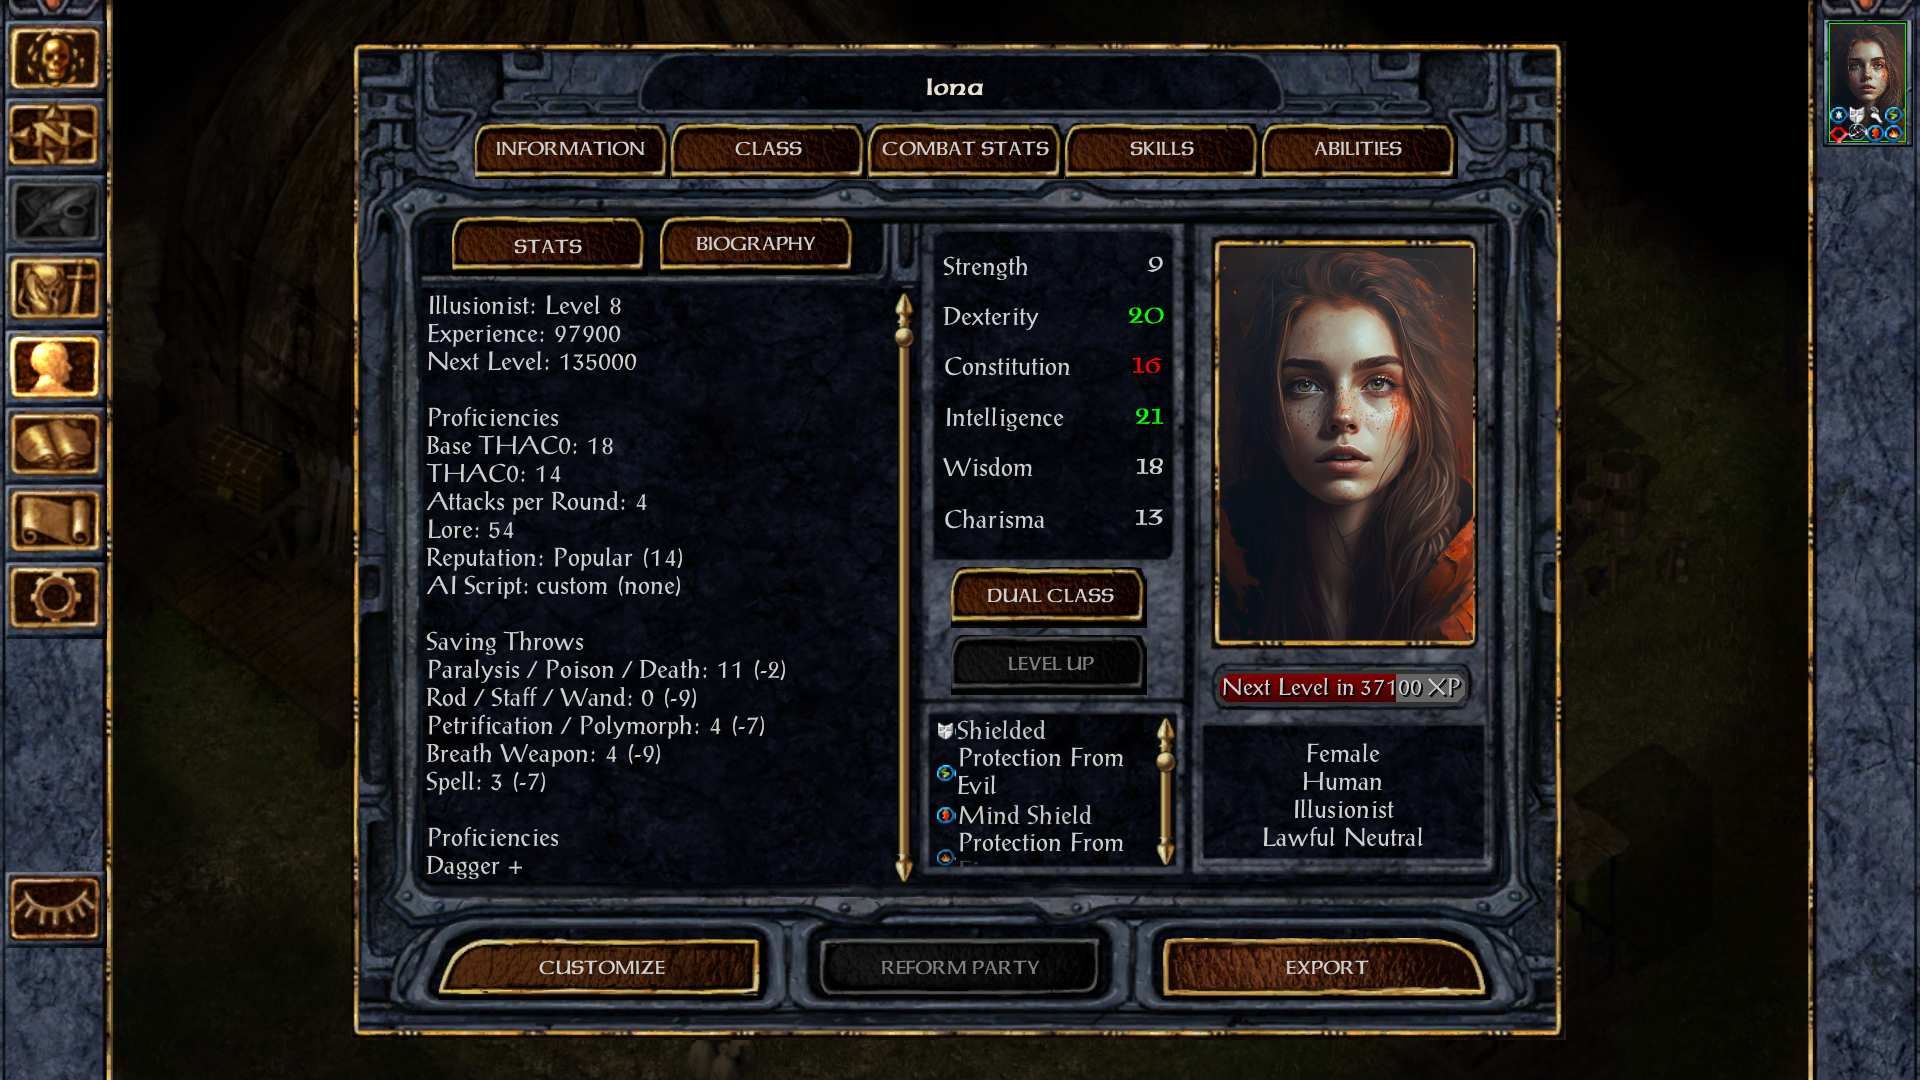Select Iona's portrait in the party sidebar
Image resolution: width=1920 pixels, height=1080 pixels.
(x=1866, y=83)
